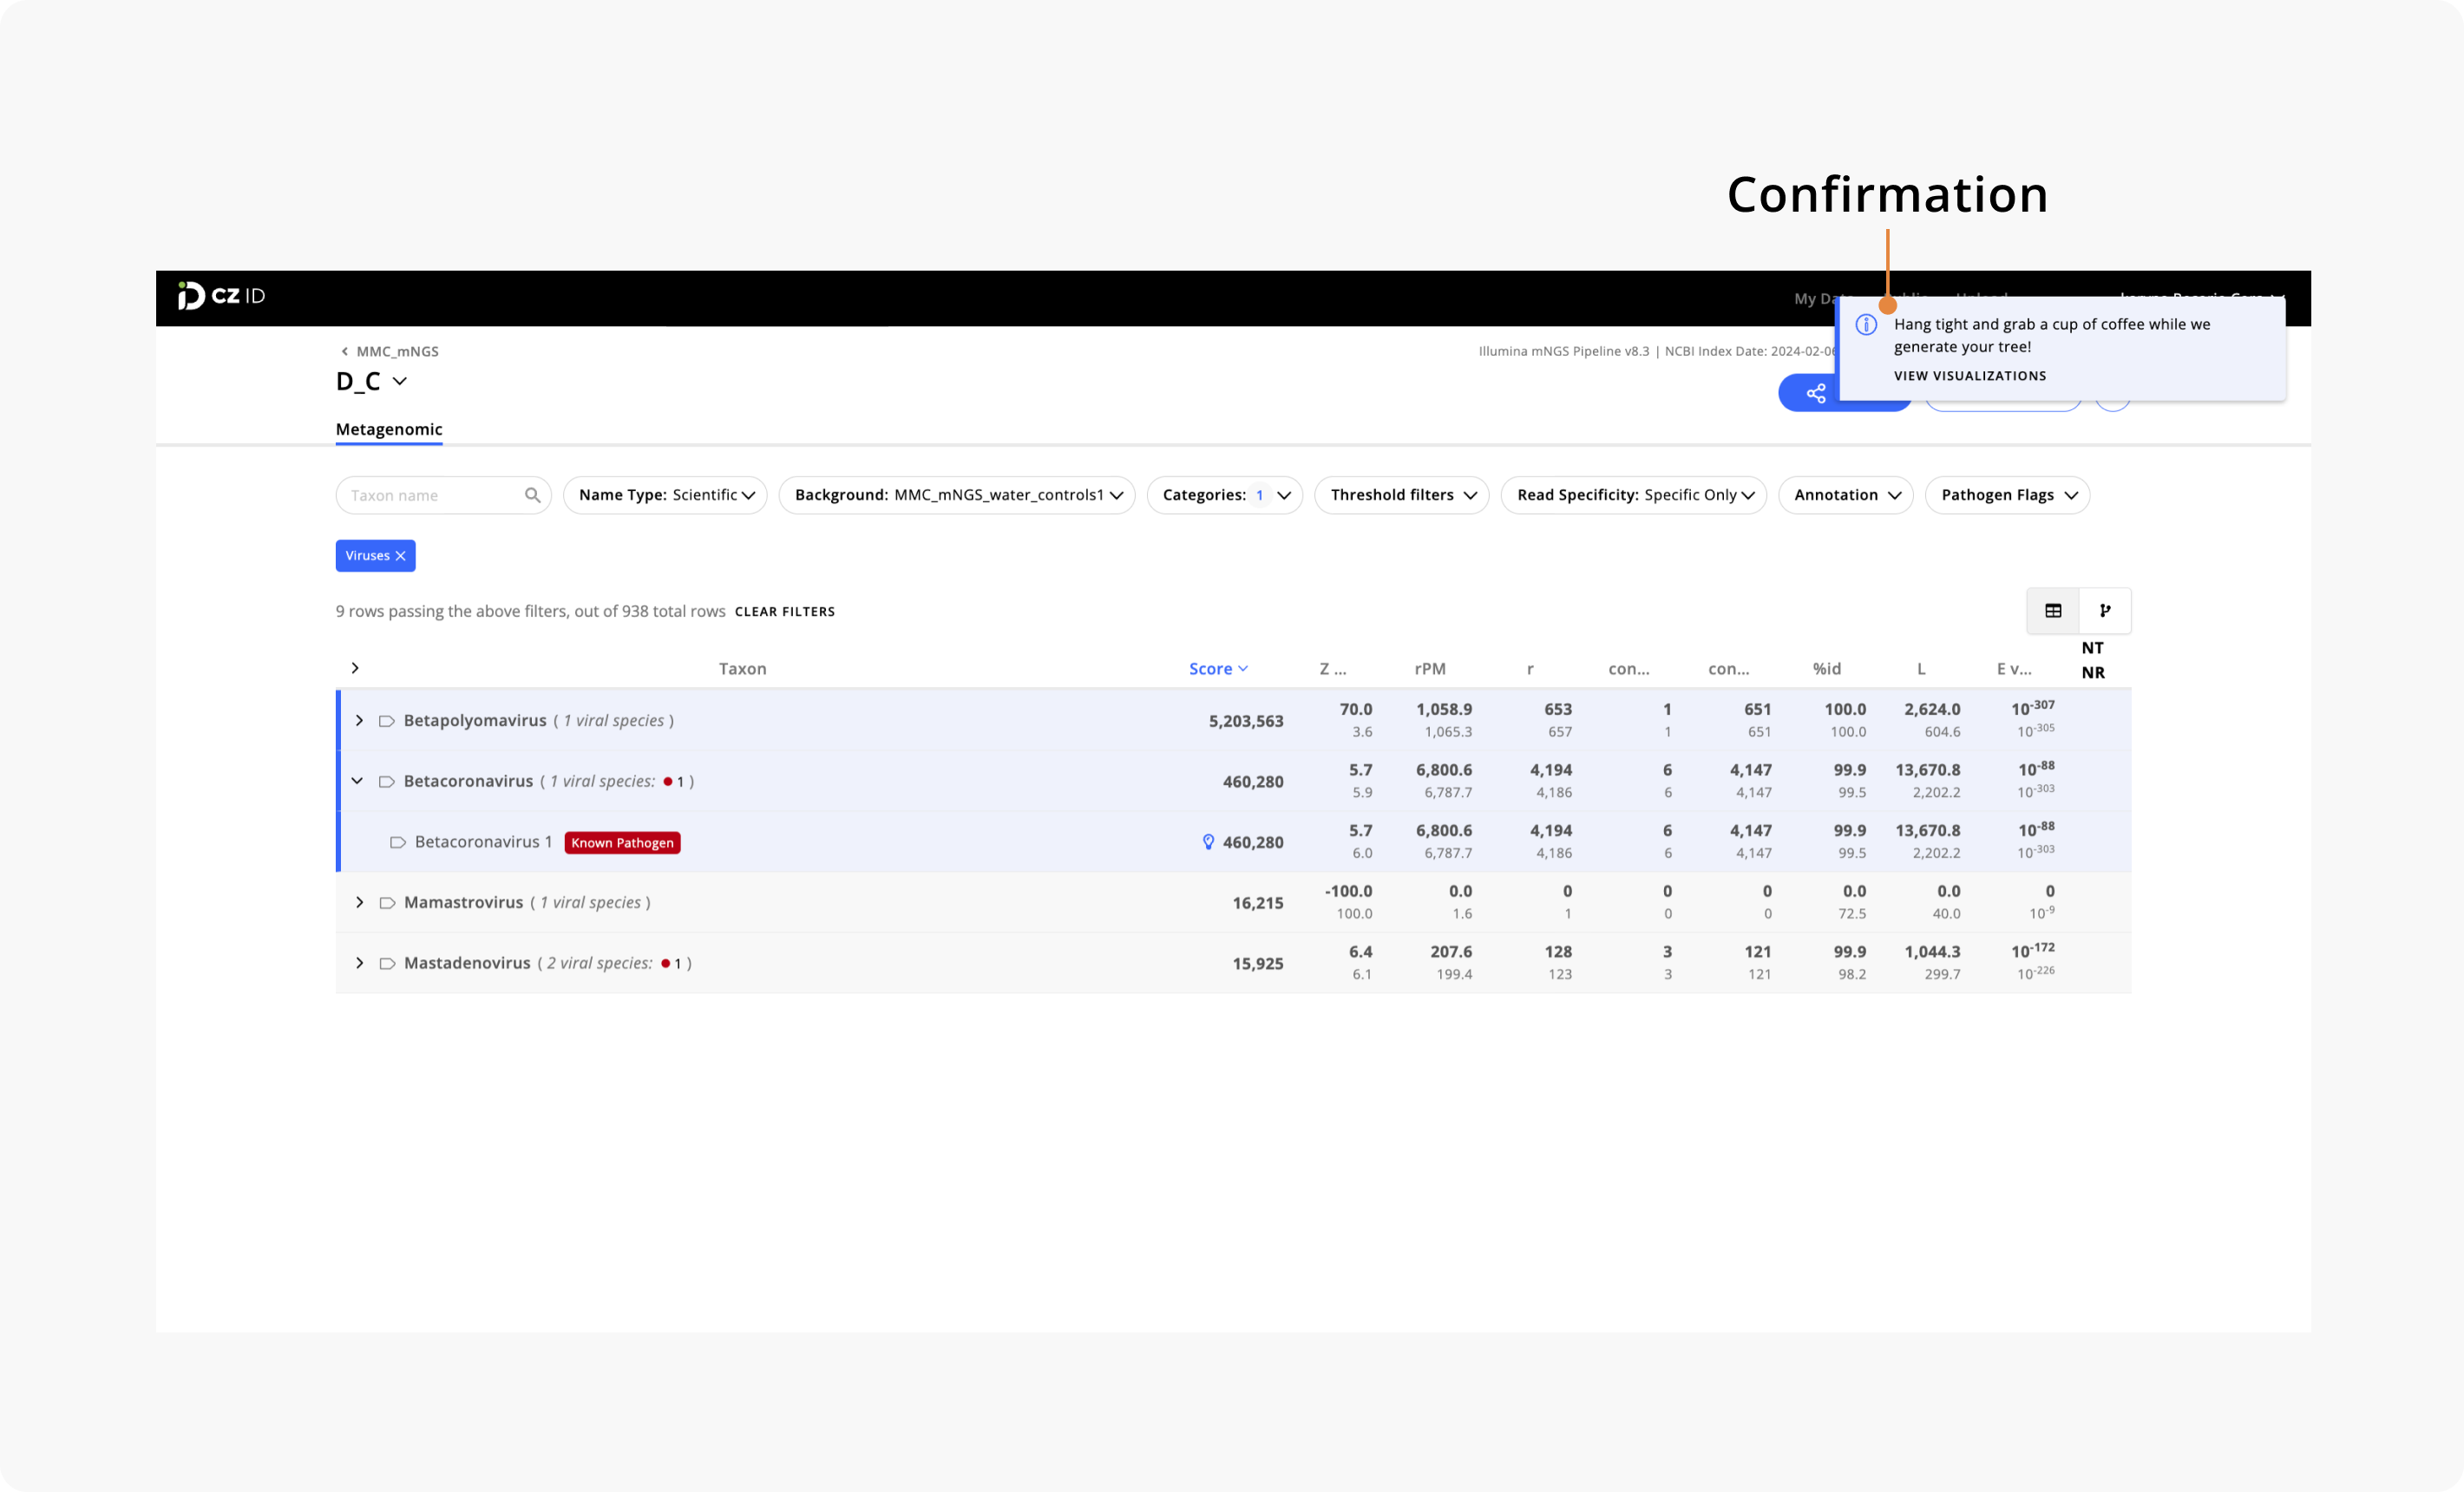
Task: Collapse the Betacoronavirus row
Action: coord(357,782)
